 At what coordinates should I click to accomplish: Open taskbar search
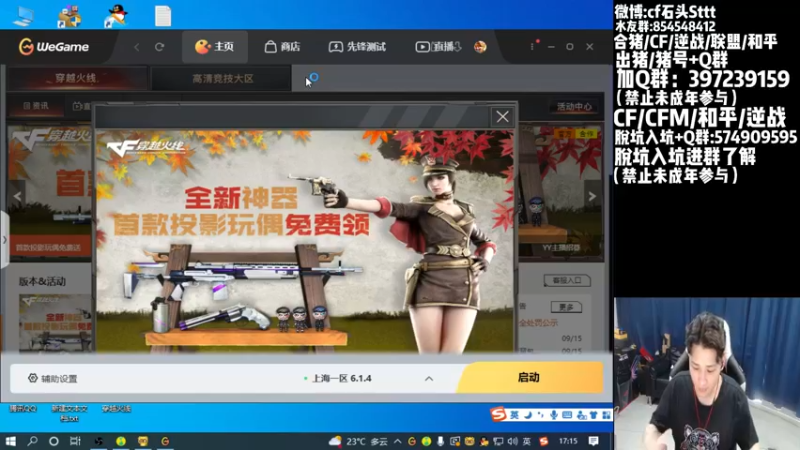[x=33, y=441]
